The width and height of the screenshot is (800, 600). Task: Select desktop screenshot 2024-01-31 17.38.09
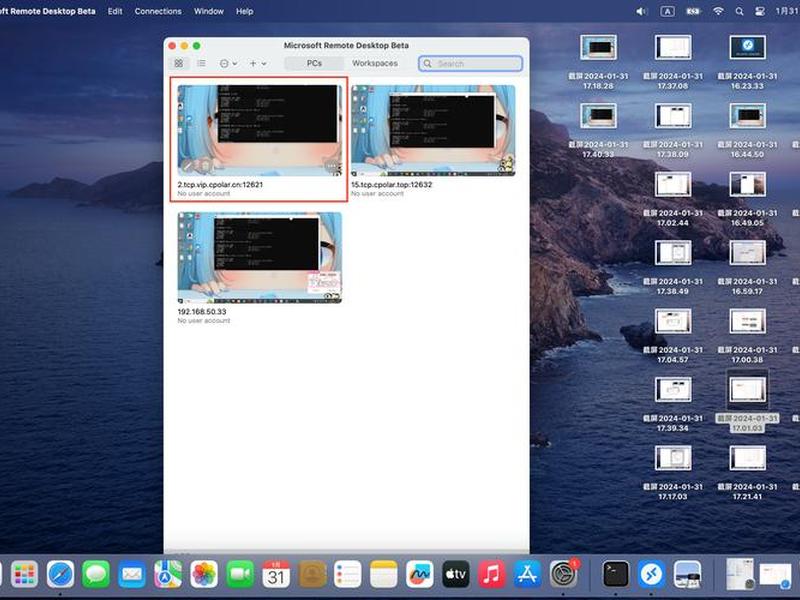tap(673, 116)
